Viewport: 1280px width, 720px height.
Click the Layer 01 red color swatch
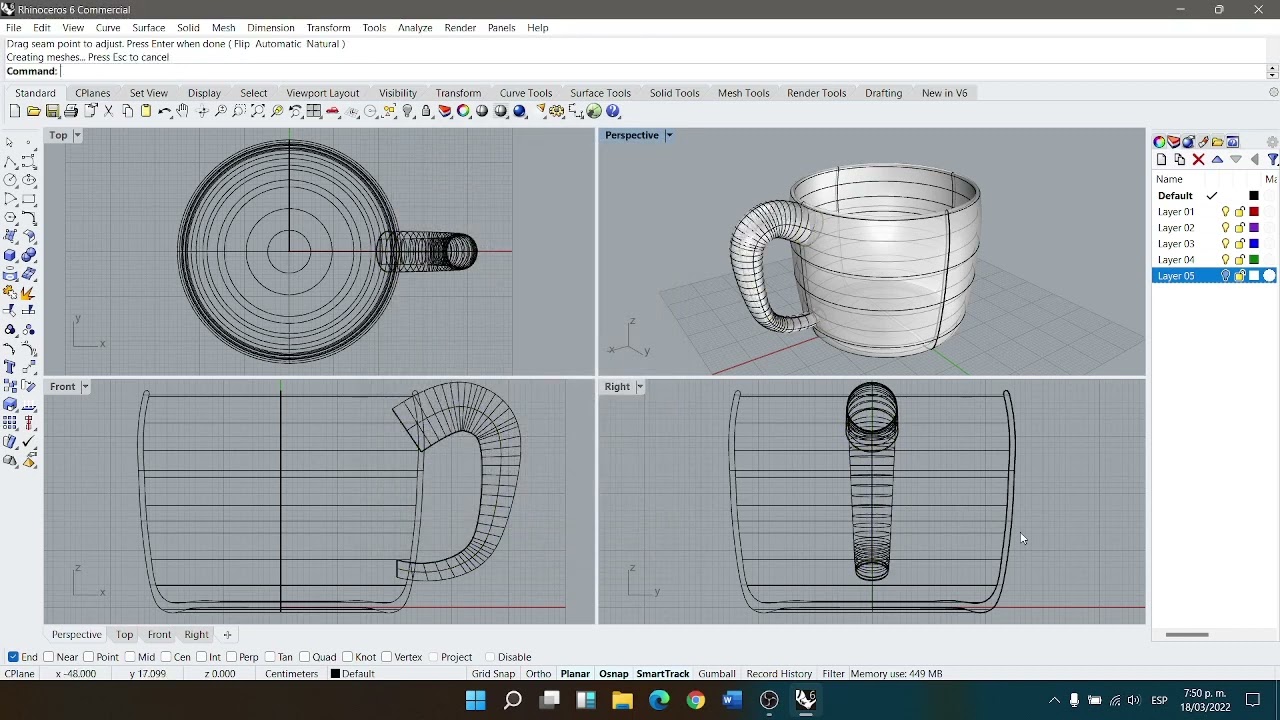[x=1254, y=212]
